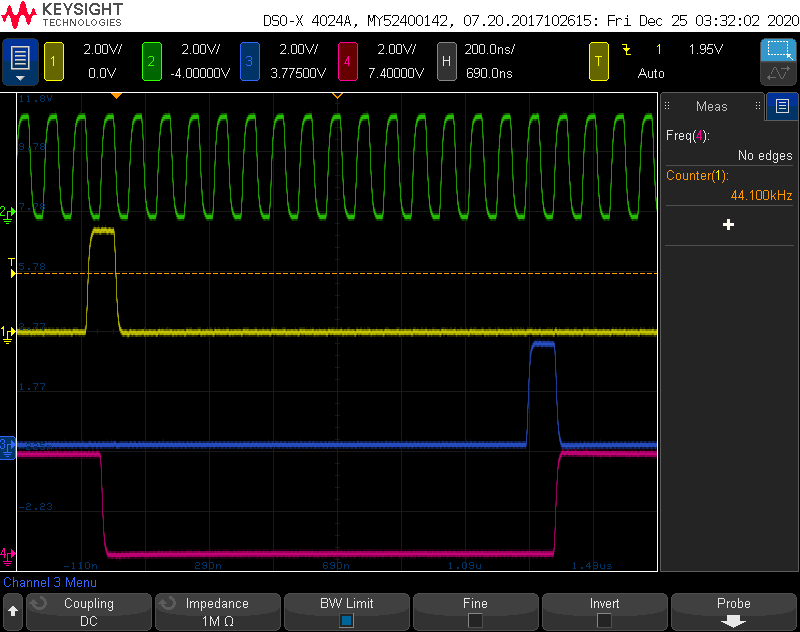Click channel 4 ground reference marker
Screen dimensions: 800x632
(x=8, y=555)
